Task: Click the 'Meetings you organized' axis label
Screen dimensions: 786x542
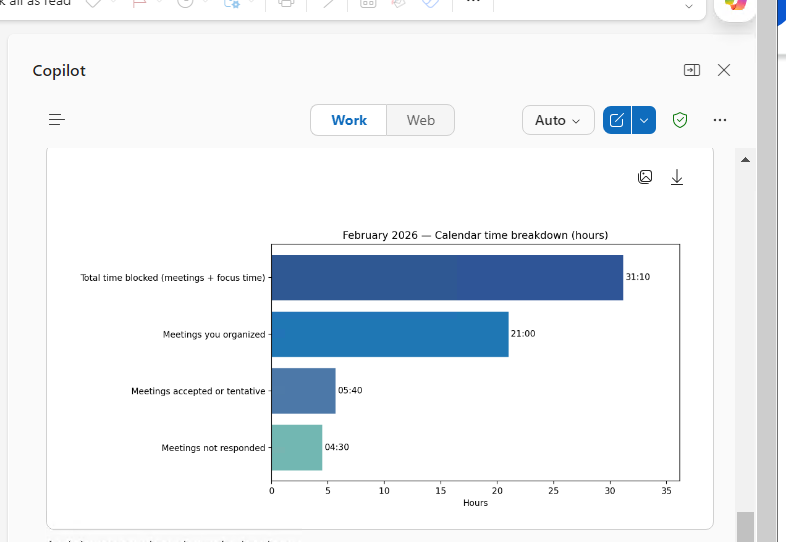Action: point(214,334)
